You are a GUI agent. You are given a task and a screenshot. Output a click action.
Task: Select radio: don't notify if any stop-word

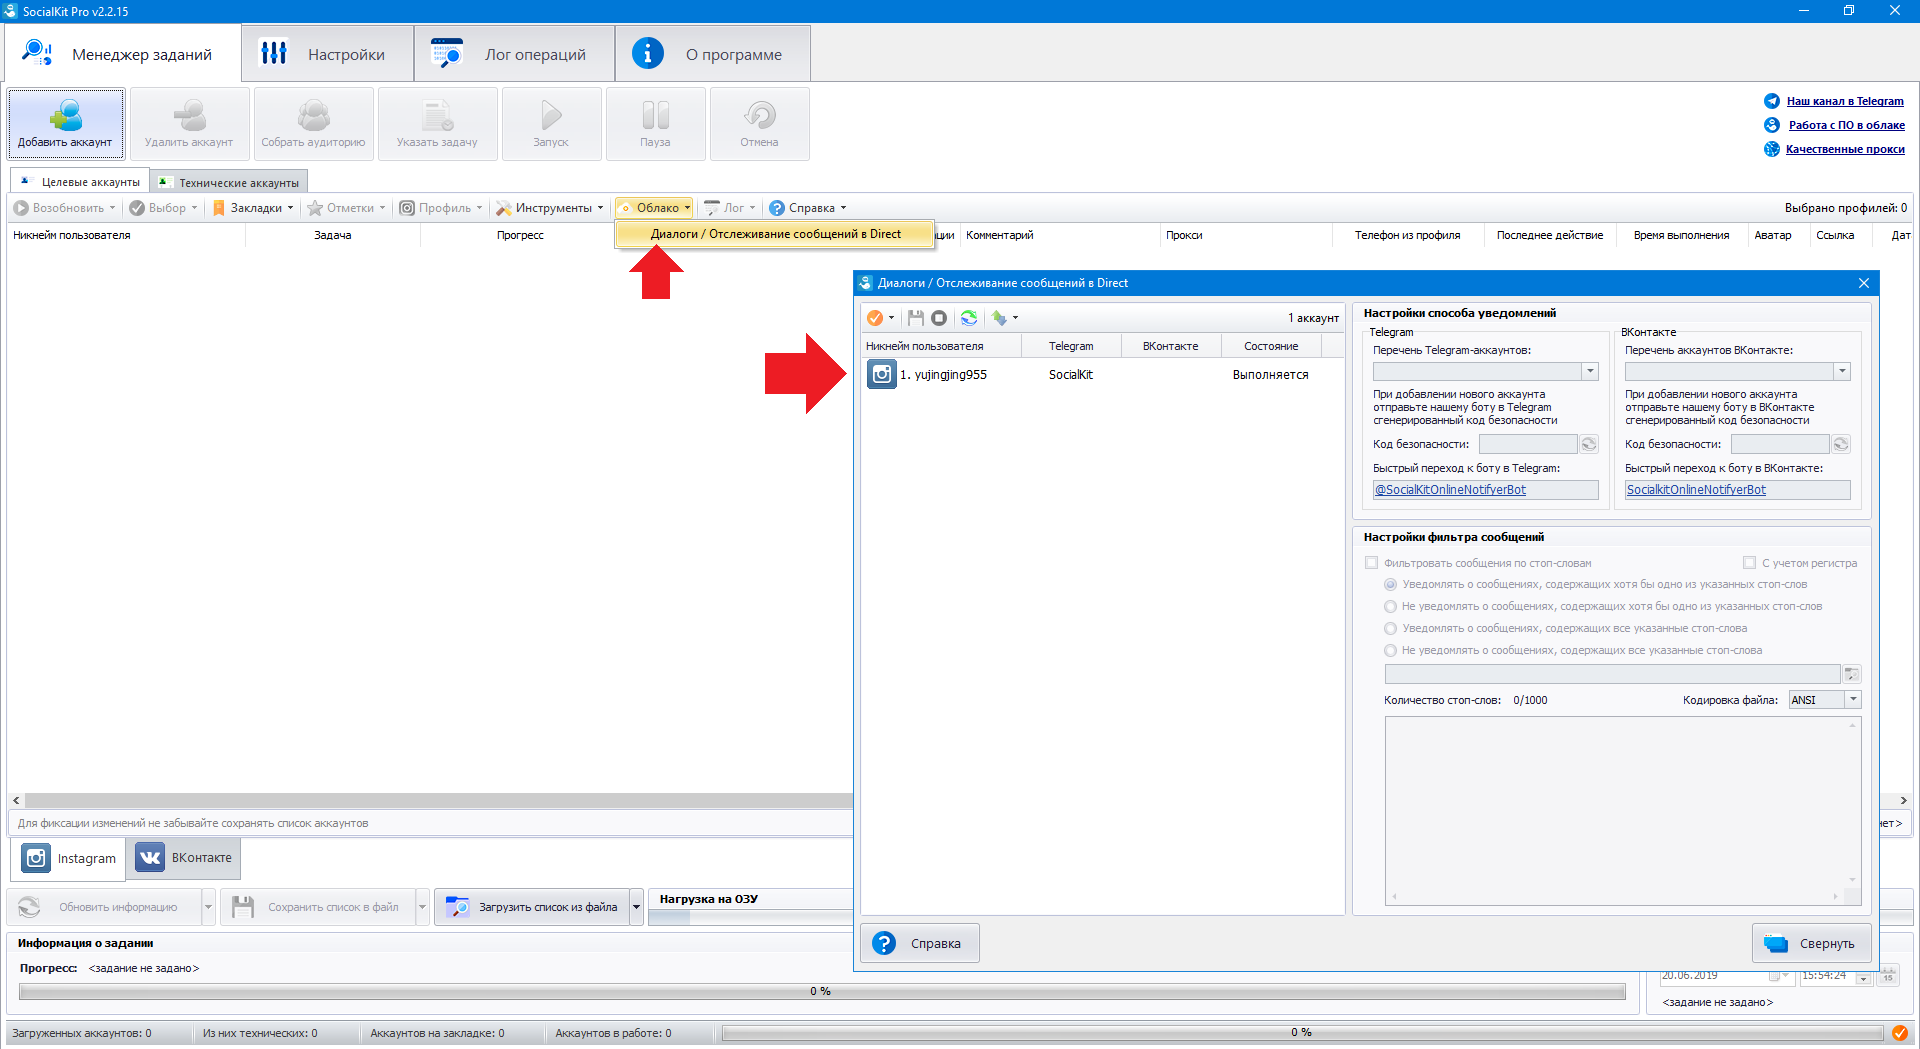pos(1390,606)
